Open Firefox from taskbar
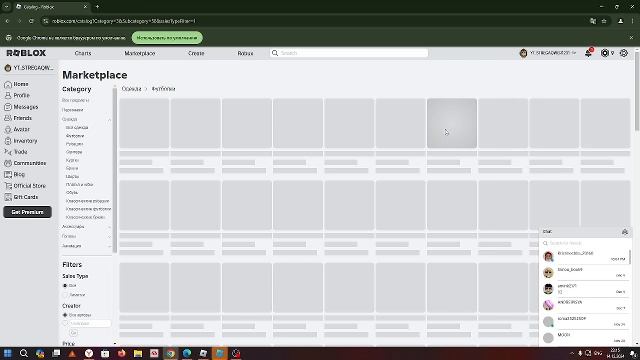The image size is (640, 360). (x=122, y=353)
